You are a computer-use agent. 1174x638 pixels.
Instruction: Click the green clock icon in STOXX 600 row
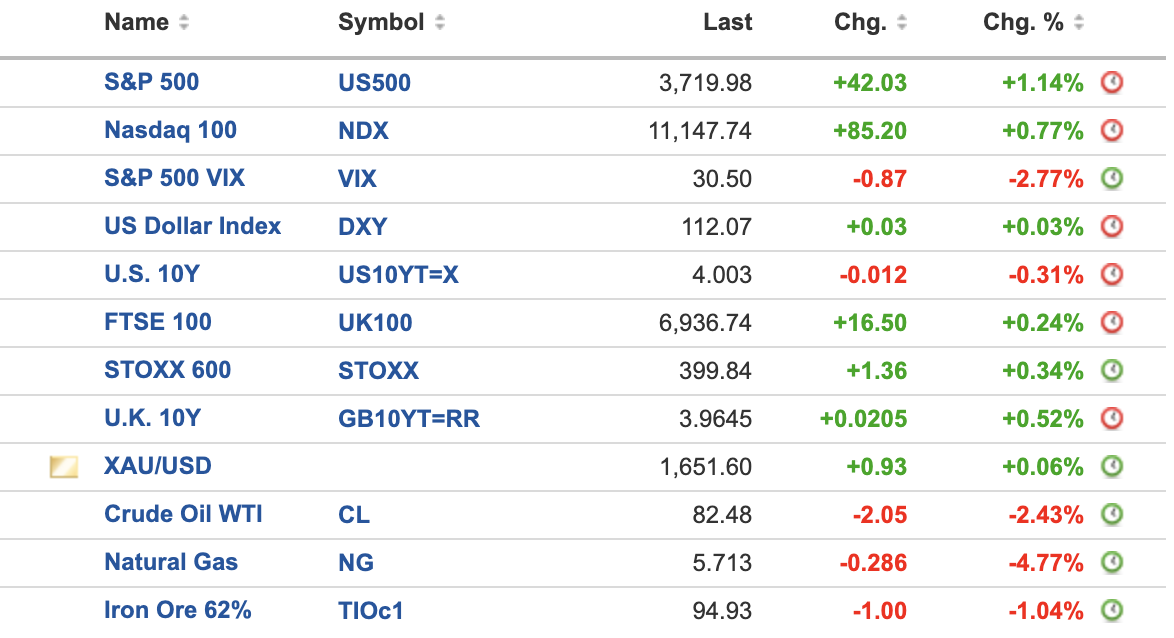coord(1111,371)
